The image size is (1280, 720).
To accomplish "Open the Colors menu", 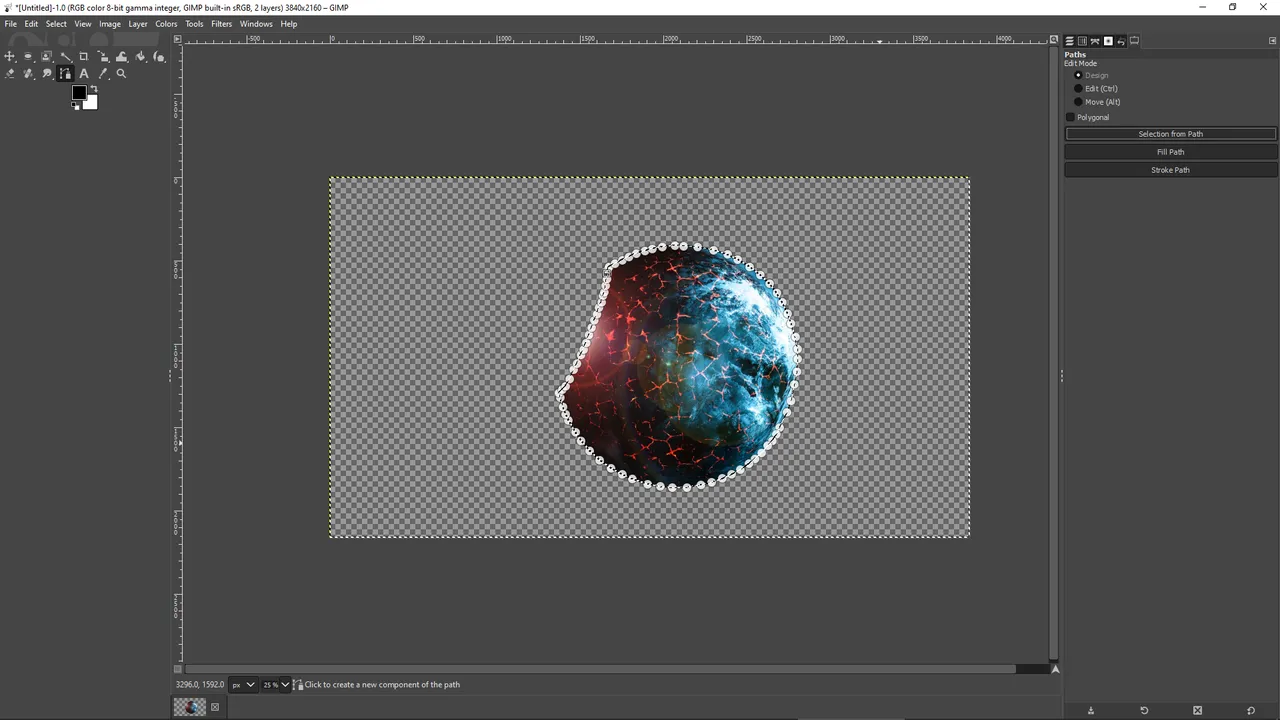I will coord(166,24).
